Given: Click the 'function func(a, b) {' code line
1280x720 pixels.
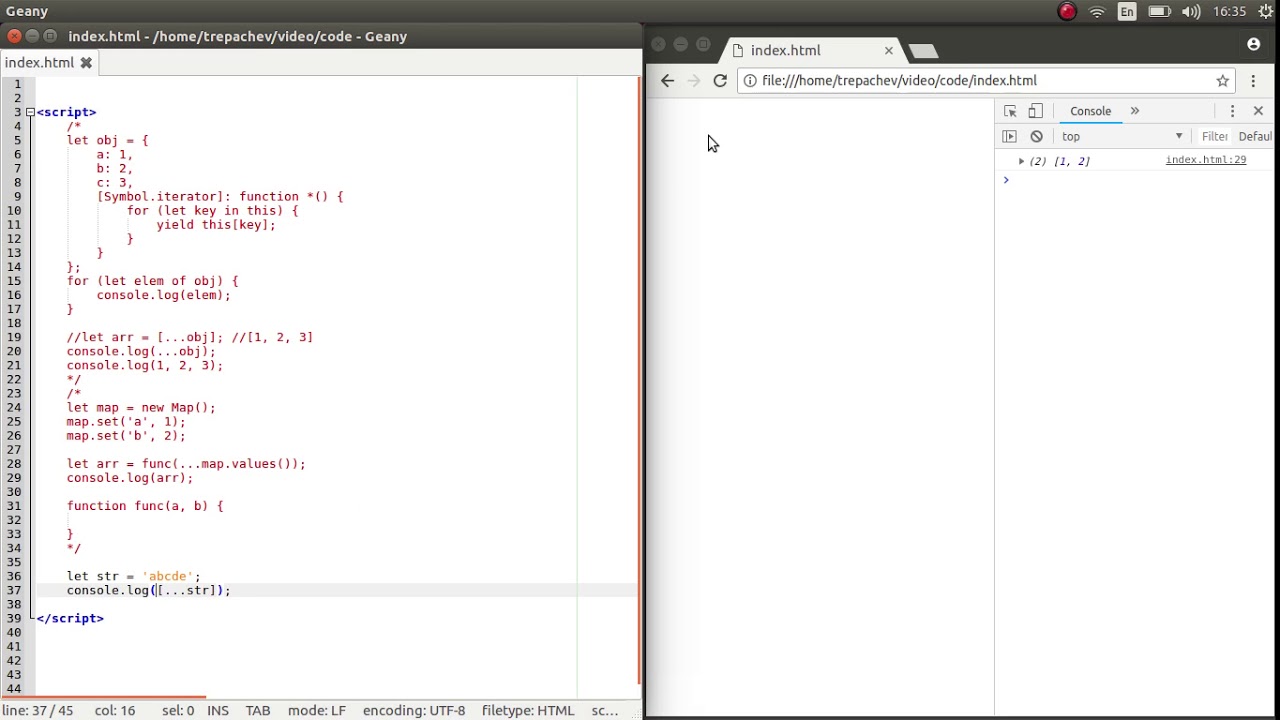Looking at the screenshot, I should [x=145, y=506].
